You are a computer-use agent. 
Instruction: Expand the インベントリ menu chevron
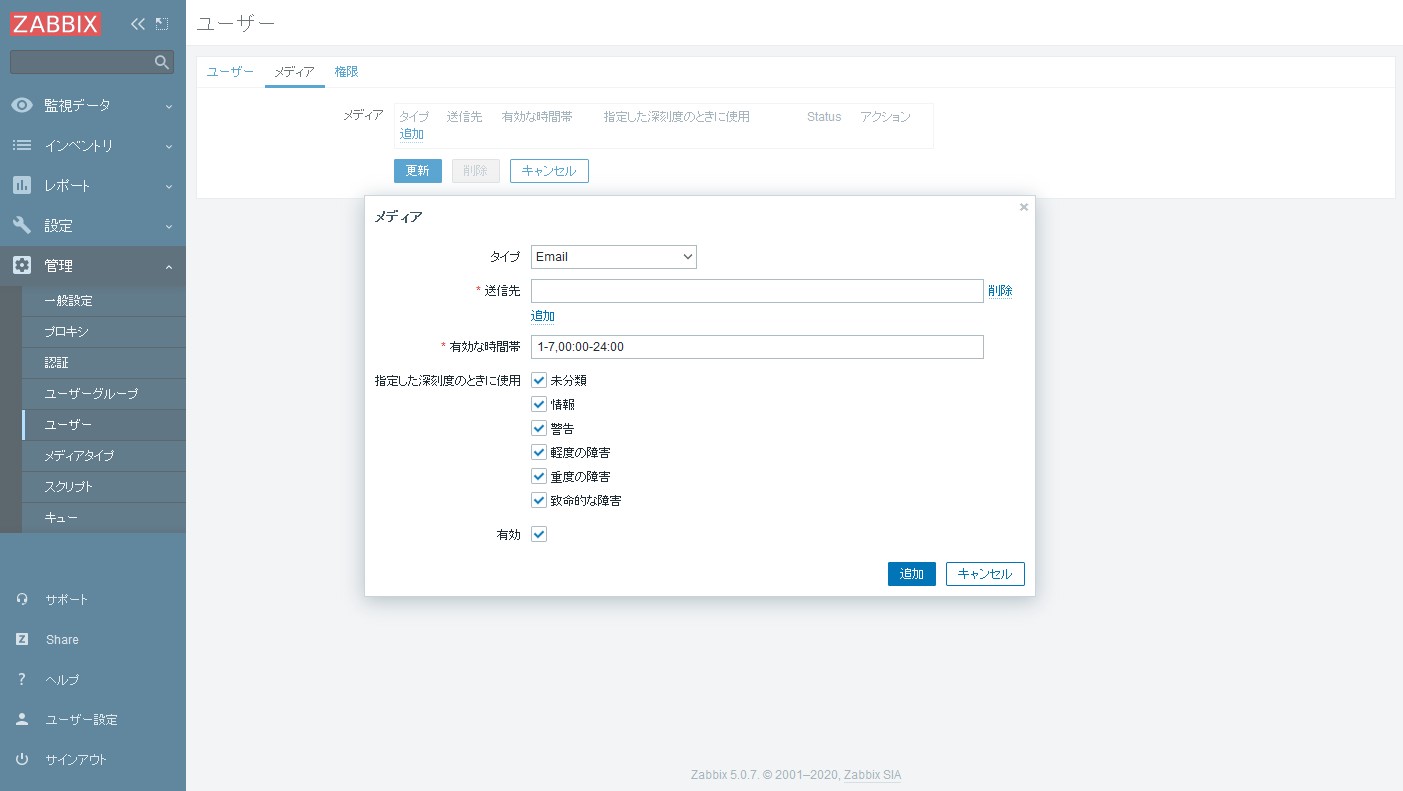pos(168,146)
